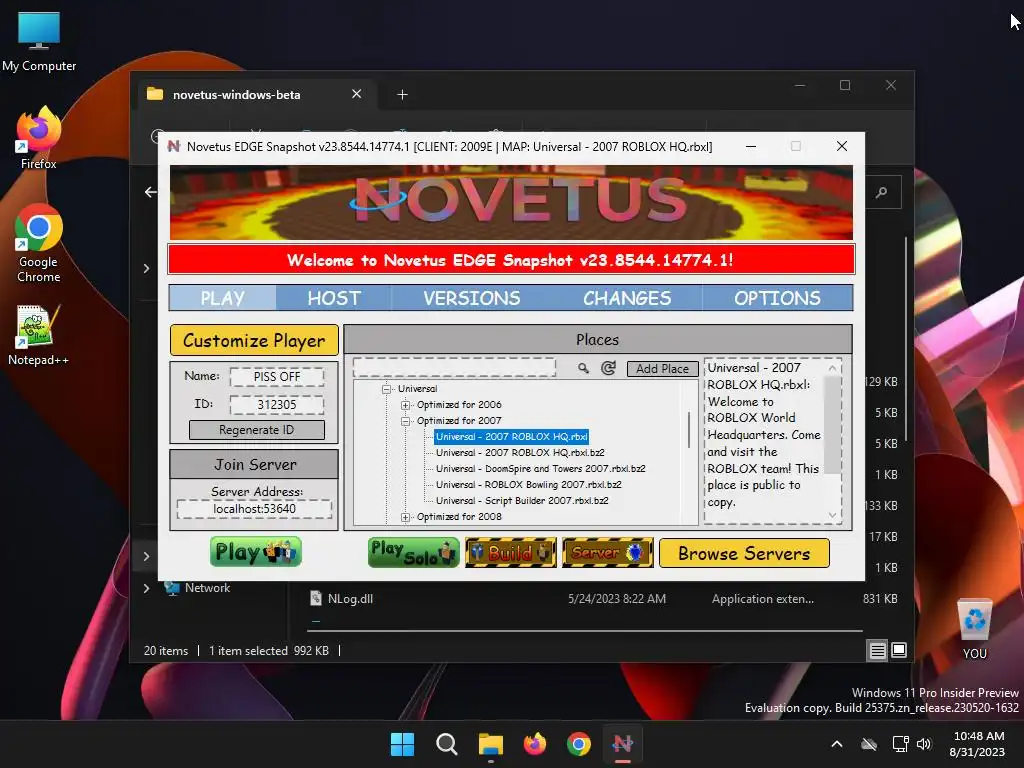Viewport: 1024px width, 768px height.
Task: Collapse Optimized for 2007 node
Action: pyautogui.click(x=406, y=421)
